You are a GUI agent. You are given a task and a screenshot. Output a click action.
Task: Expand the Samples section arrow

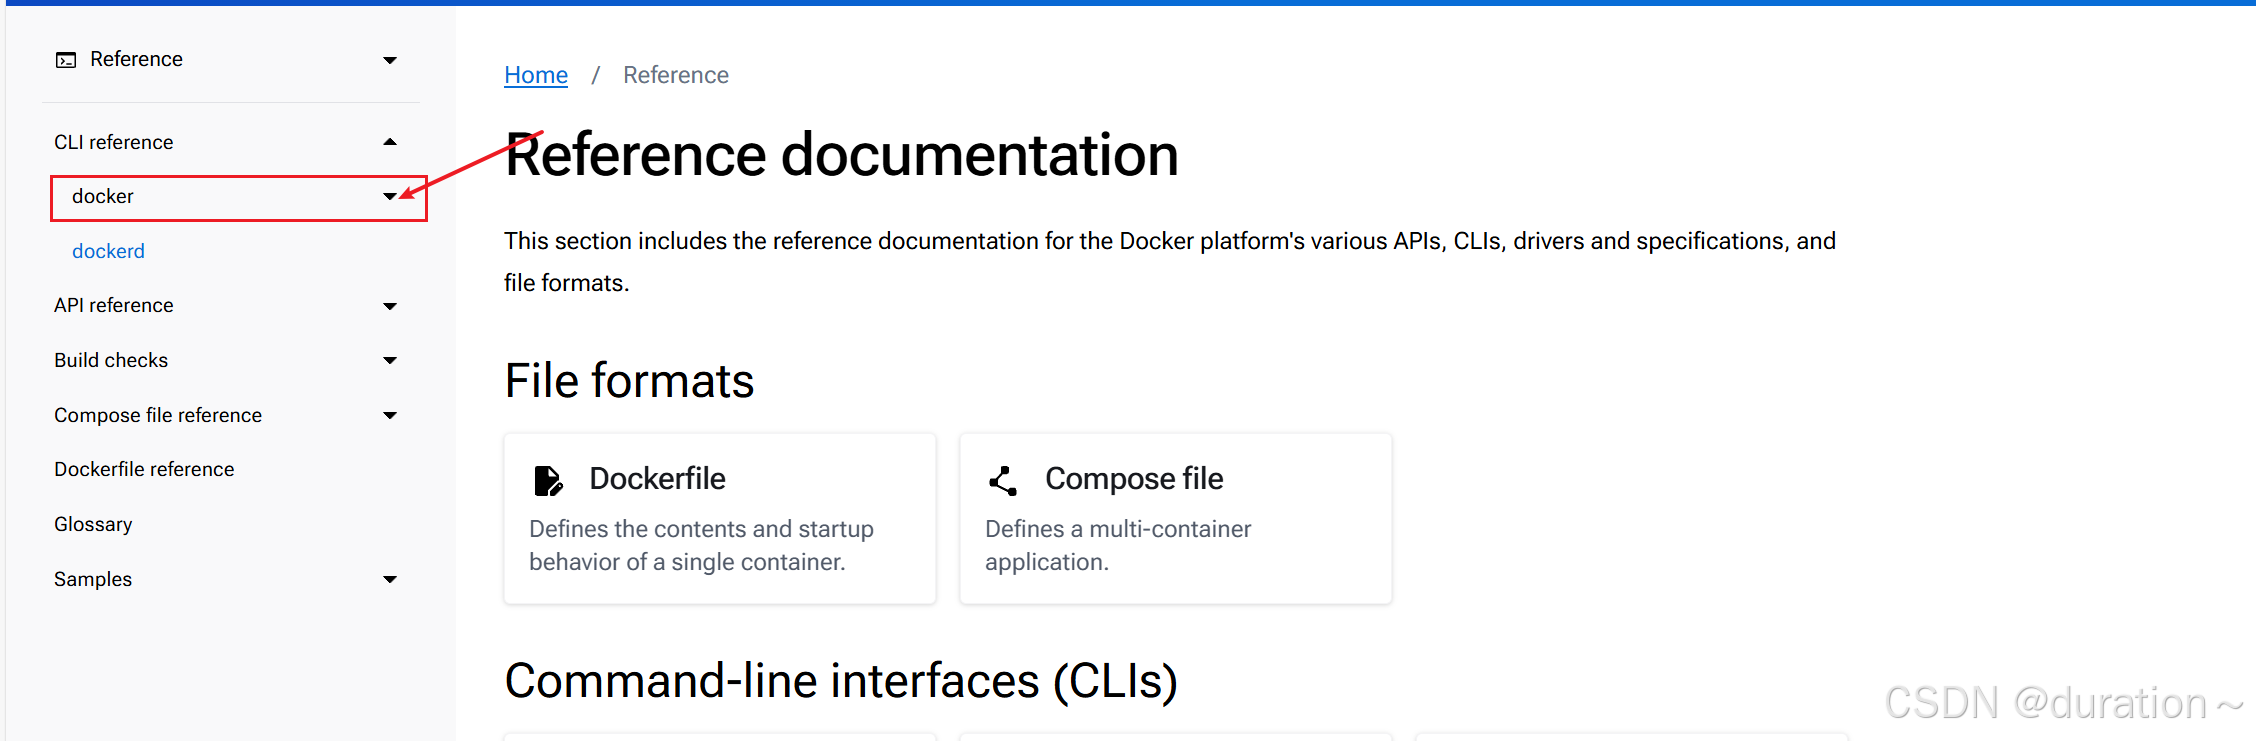[x=390, y=579]
